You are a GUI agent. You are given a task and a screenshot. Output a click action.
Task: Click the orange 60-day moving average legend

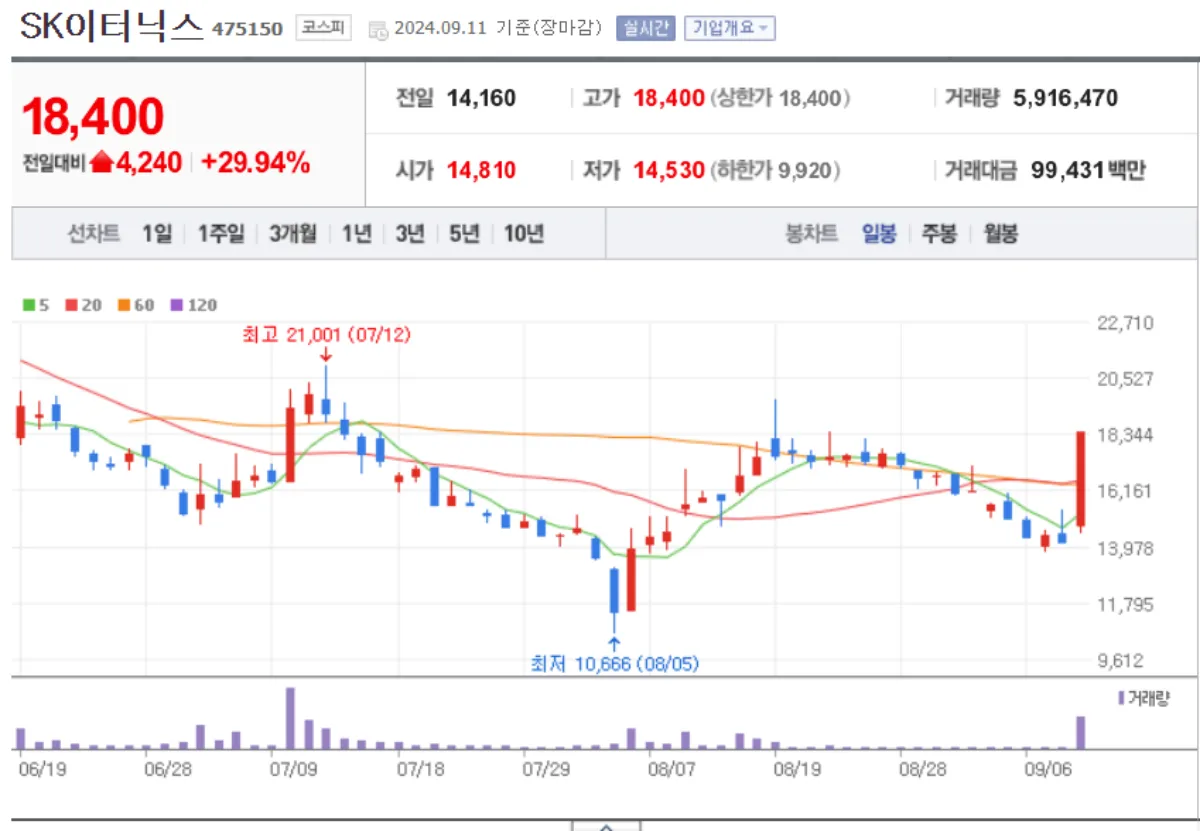[136, 305]
